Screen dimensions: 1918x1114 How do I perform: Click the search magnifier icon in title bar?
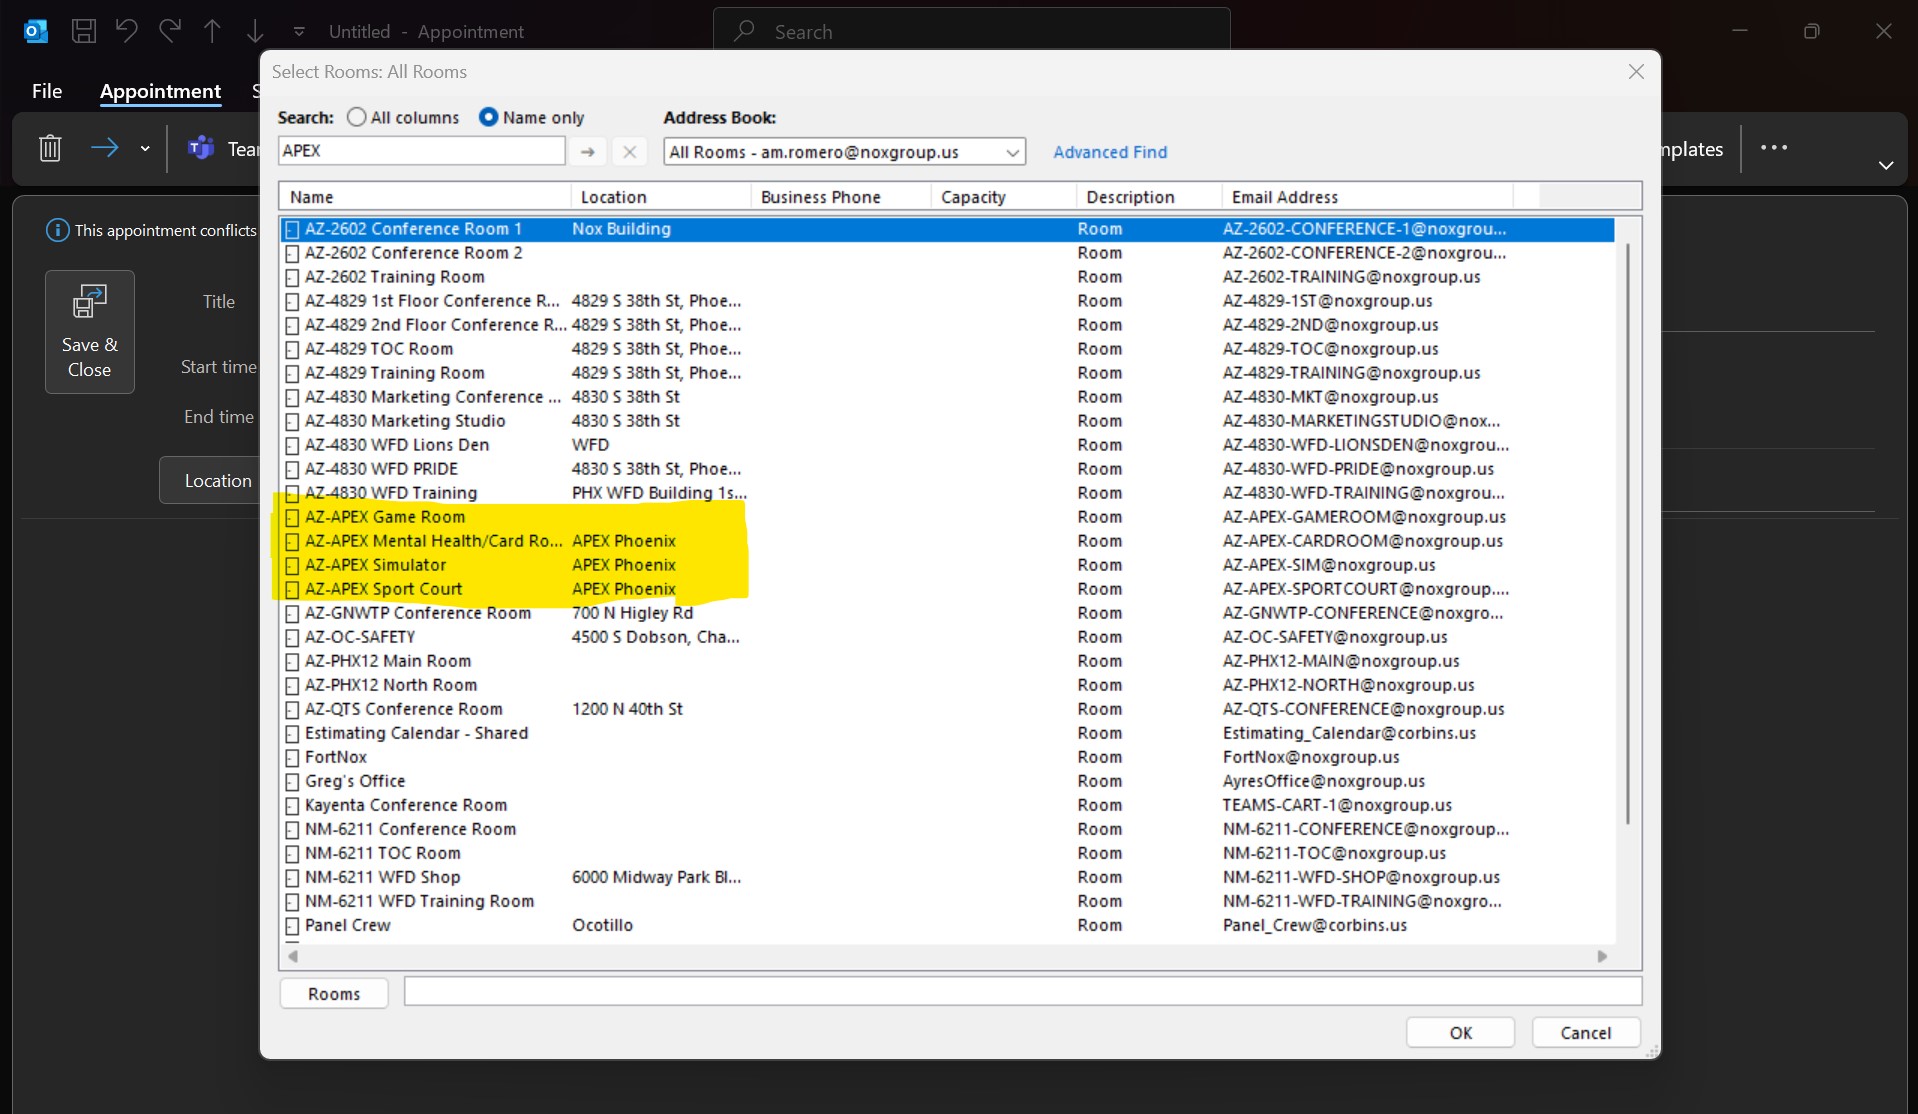click(743, 31)
